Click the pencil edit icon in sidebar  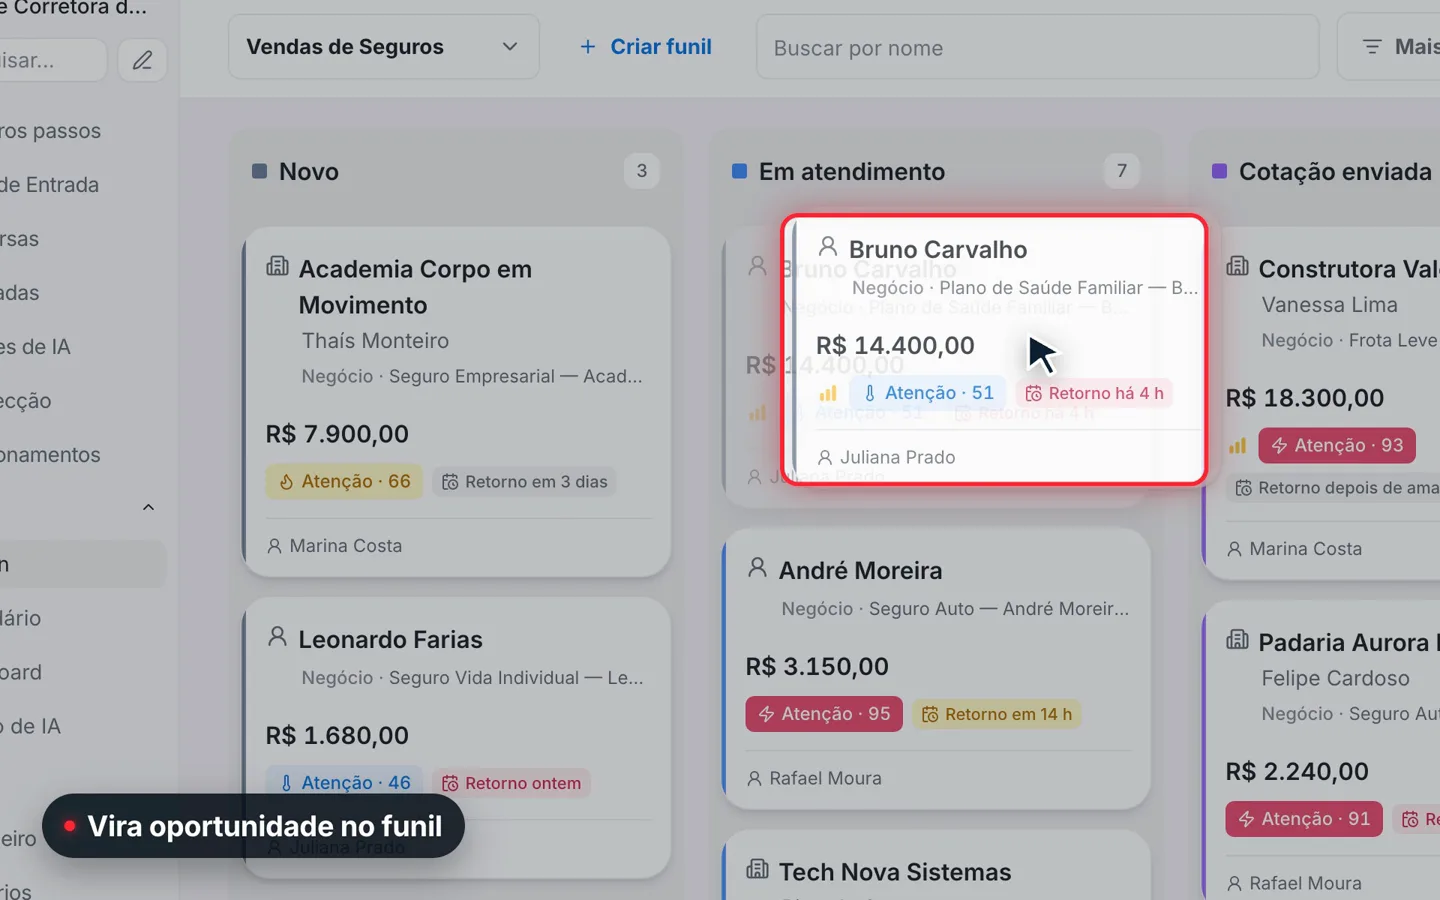[143, 60]
